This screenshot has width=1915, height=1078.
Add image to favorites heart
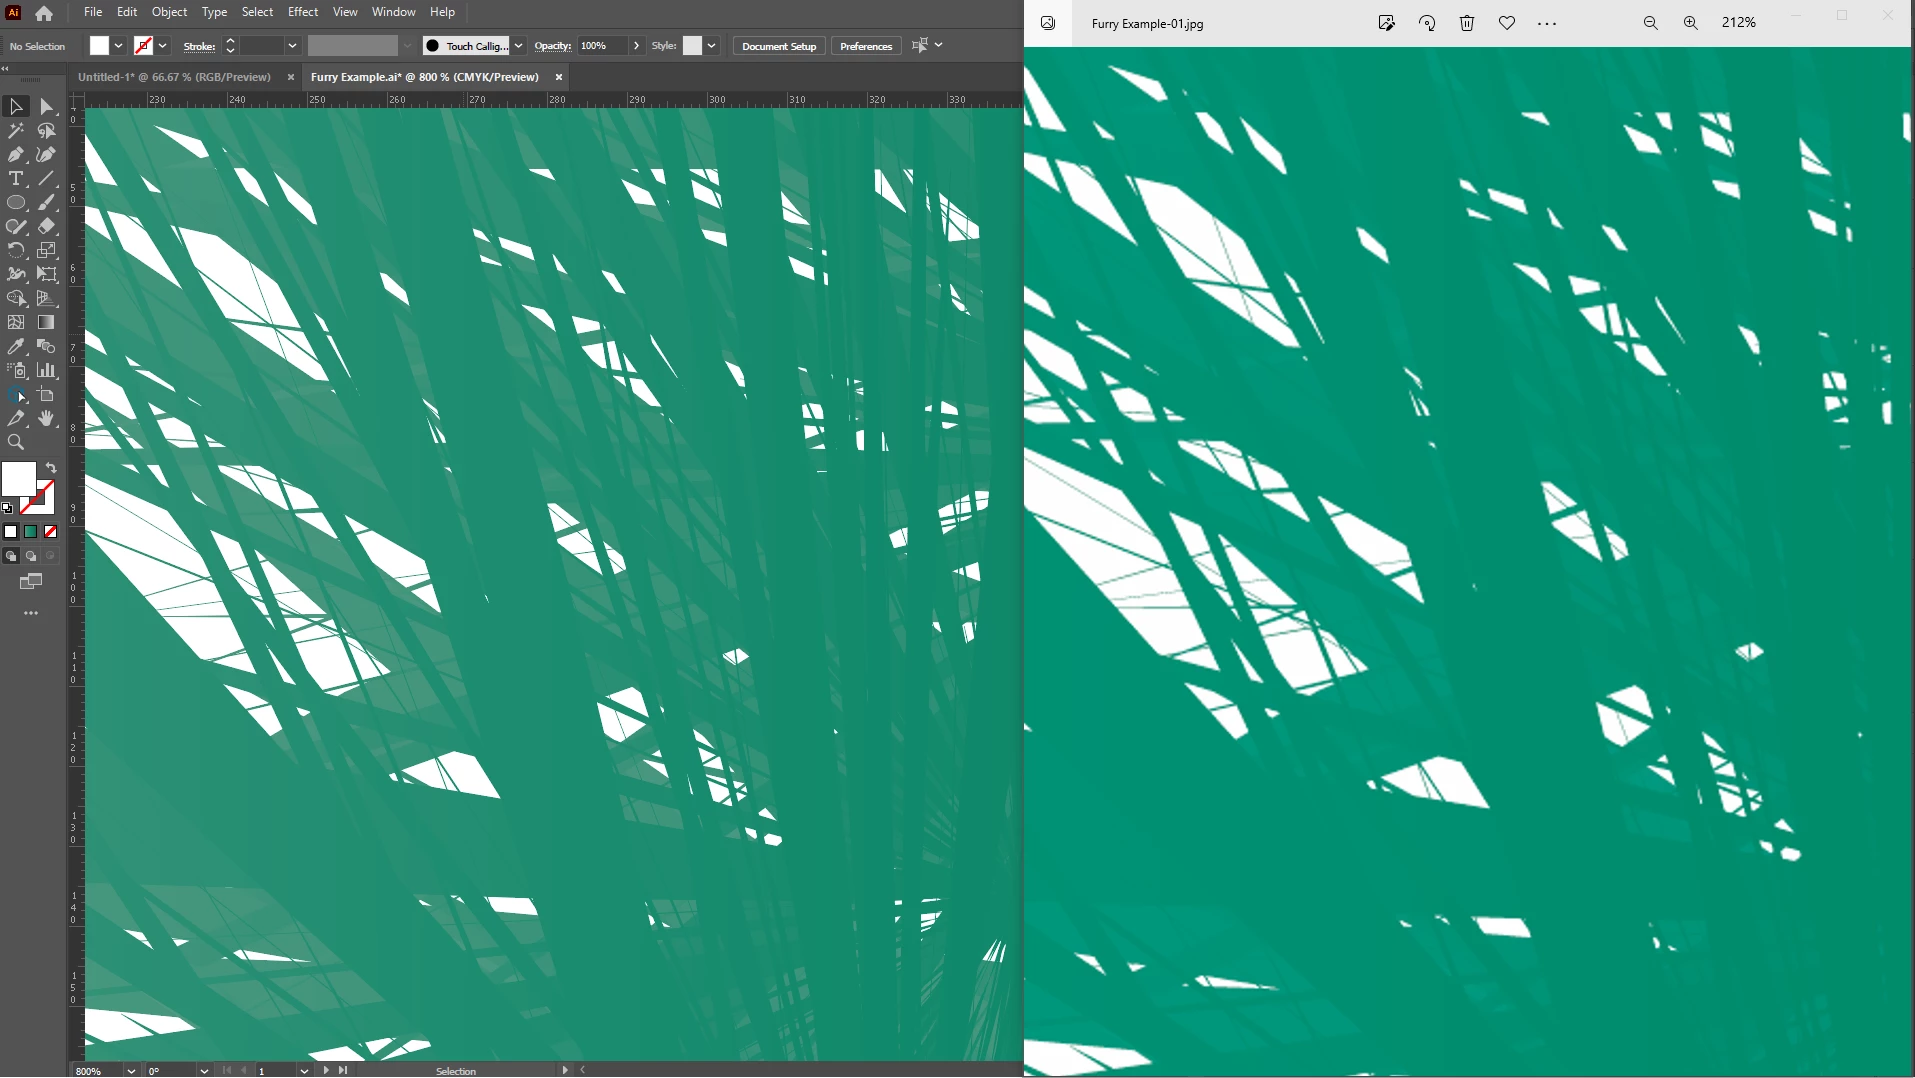[1507, 23]
